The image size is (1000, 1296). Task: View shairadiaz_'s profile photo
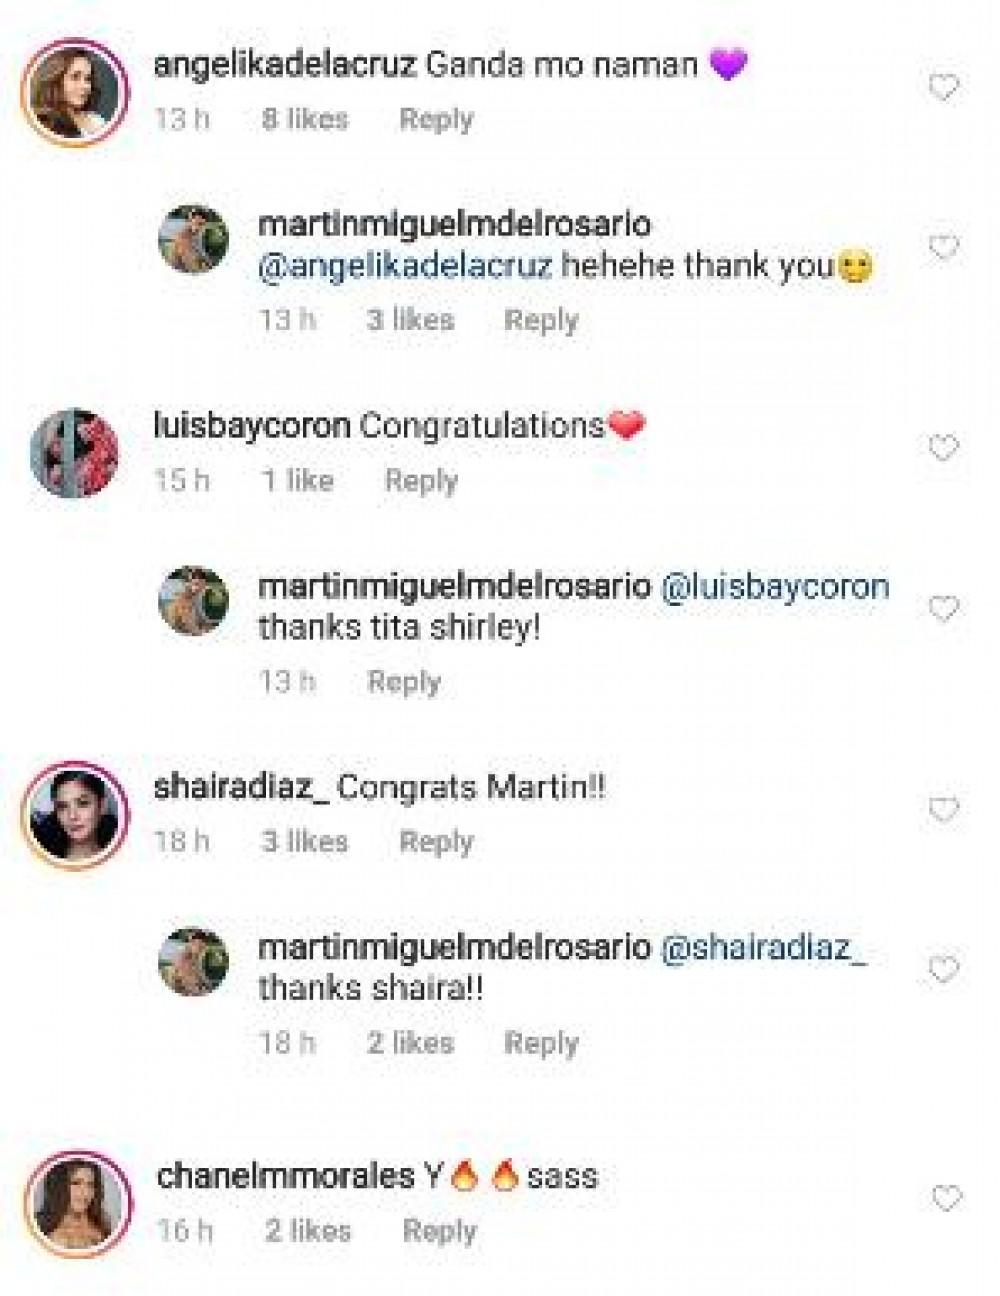pos(76,813)
